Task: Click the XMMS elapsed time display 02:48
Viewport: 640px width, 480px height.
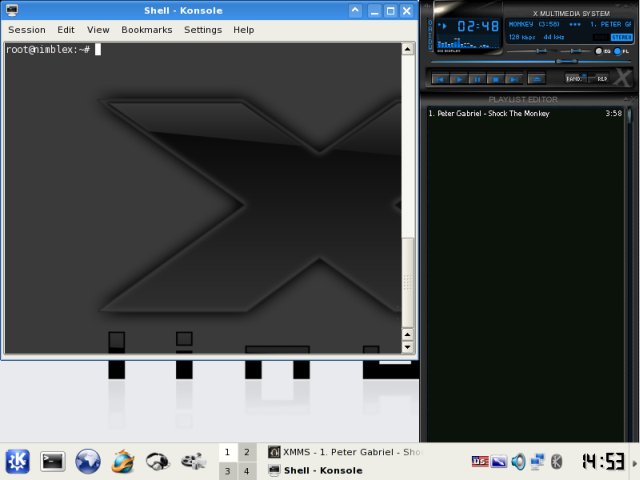Action: [478, 27]
